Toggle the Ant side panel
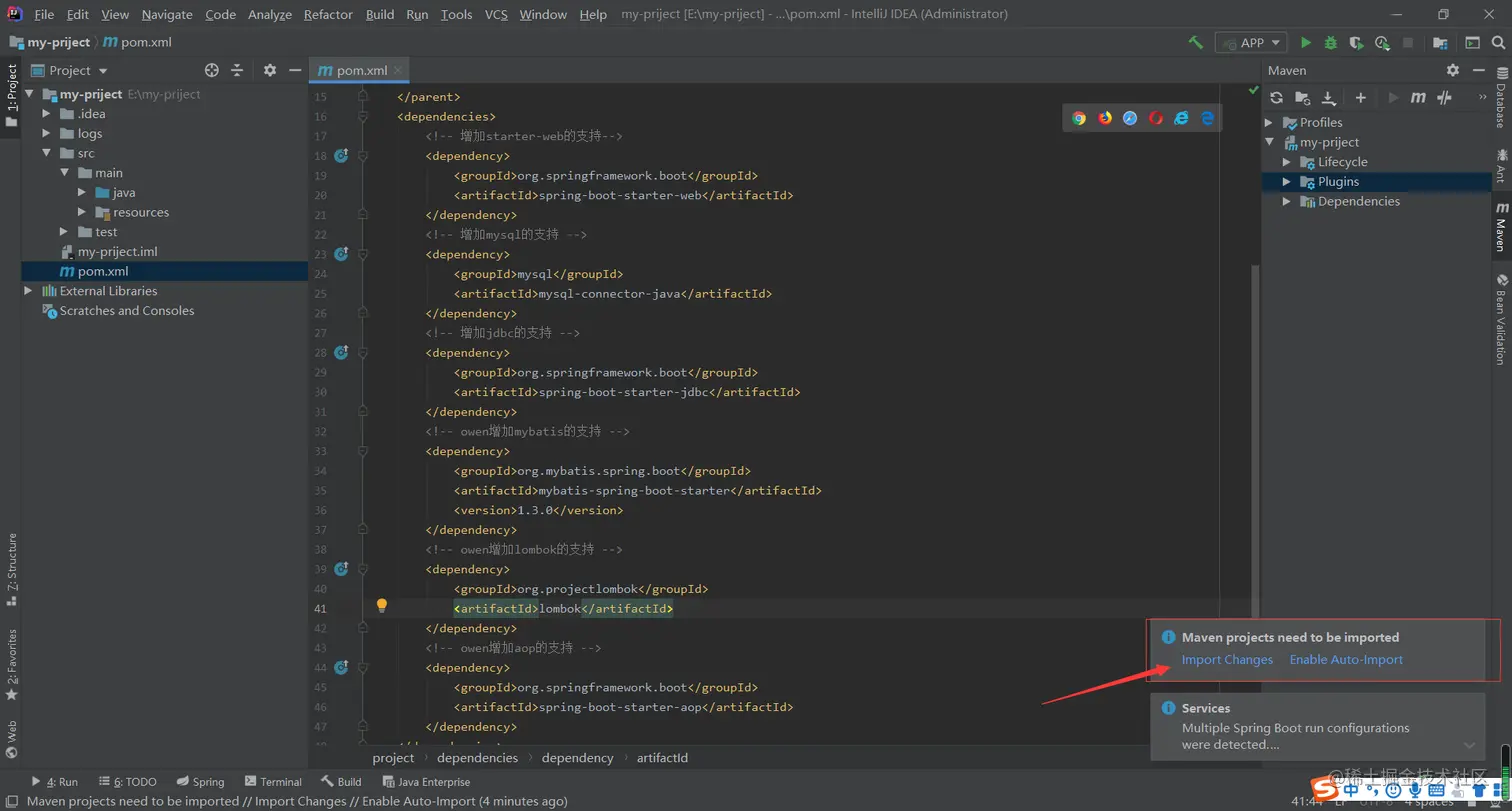This screenshot has height=811, width=1512. click(1501, 166)
